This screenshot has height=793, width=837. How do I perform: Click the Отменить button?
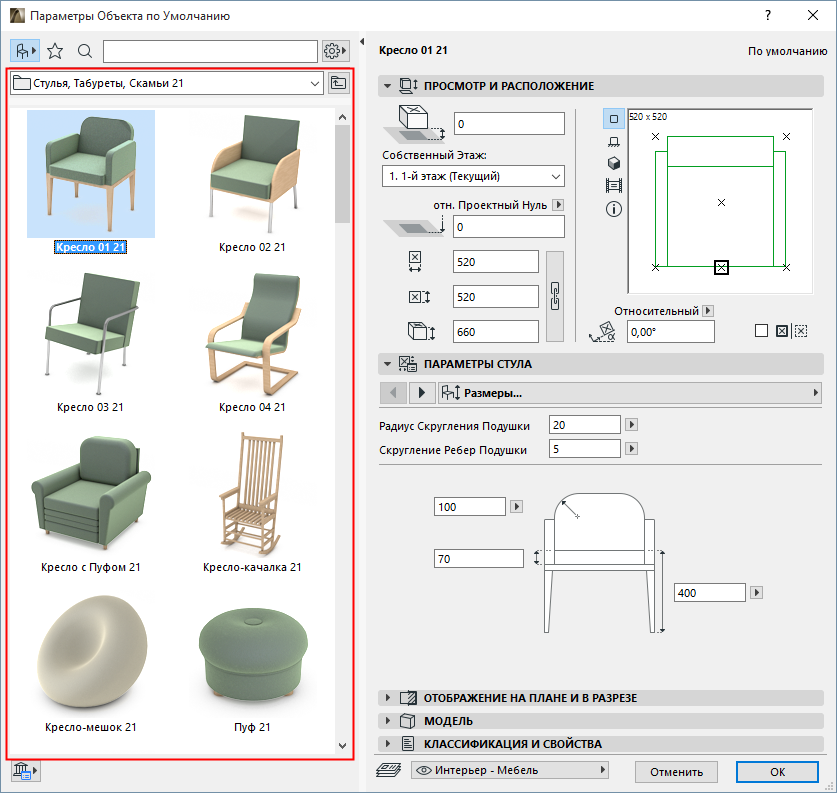point(676,771)
